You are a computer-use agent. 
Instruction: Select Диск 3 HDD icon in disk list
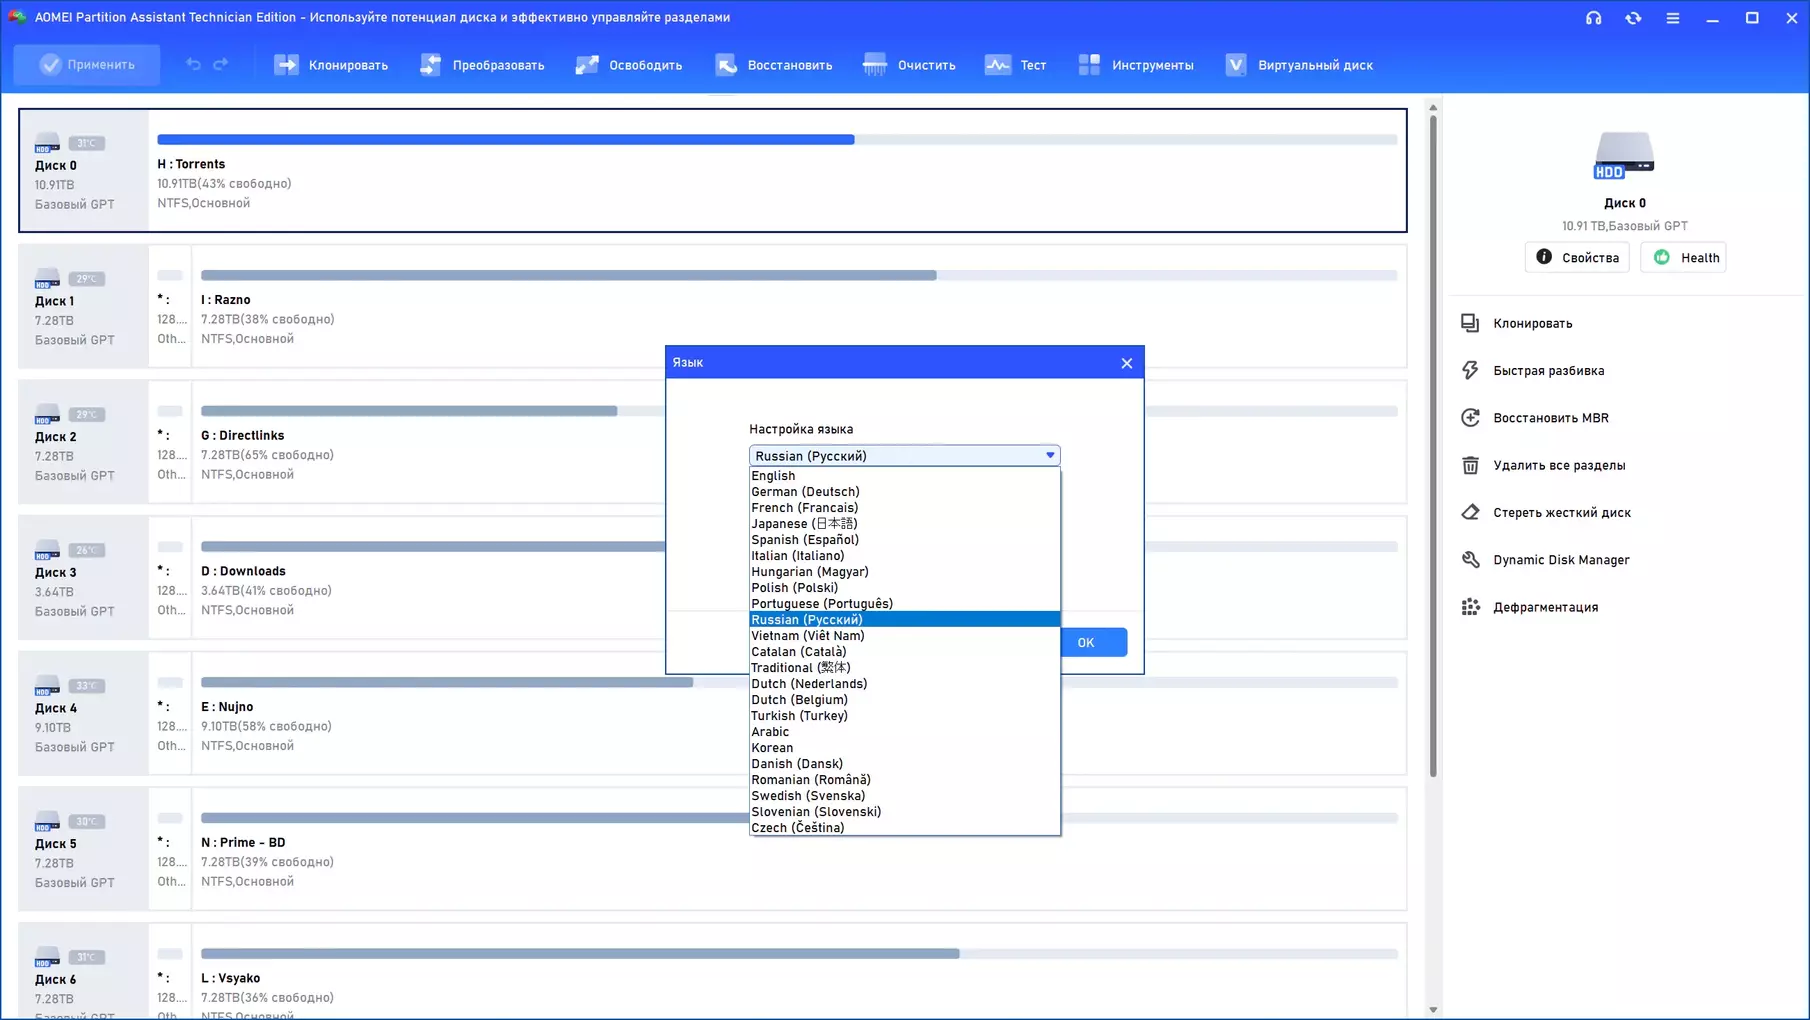[47, 551]
